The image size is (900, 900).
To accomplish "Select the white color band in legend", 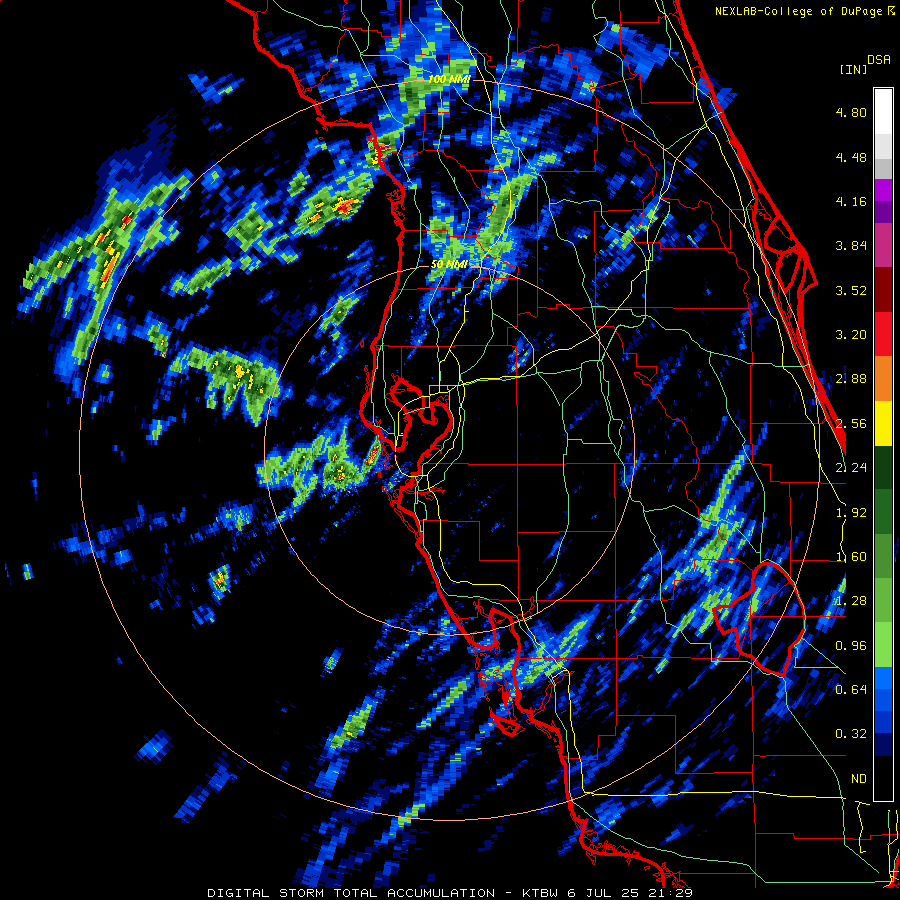I will pos(883,112).
